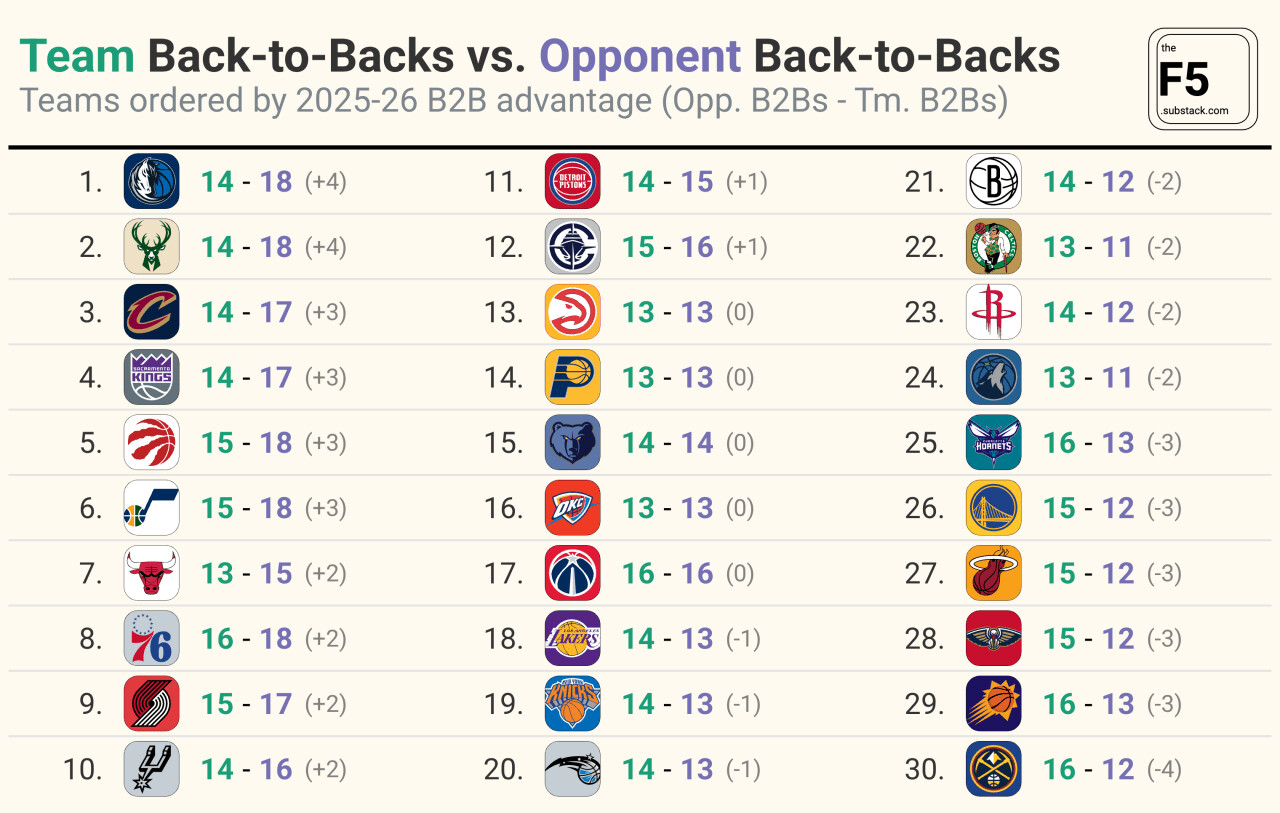Click the Dallas Mavericks logo icon

pyautogui.click(x=151, y=181)
